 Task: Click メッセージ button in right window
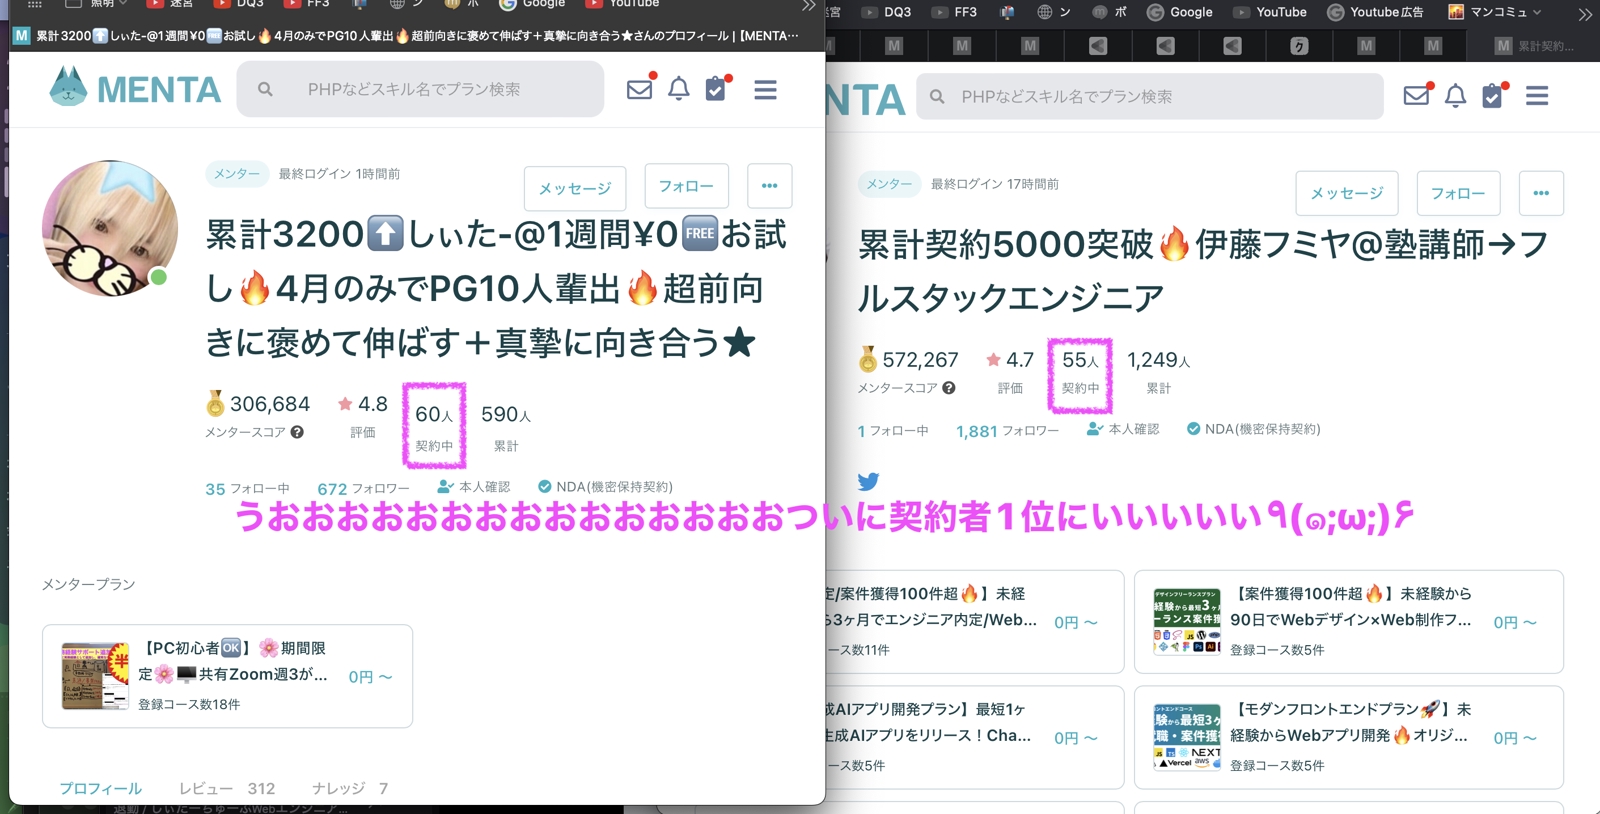pos(1347,193)
